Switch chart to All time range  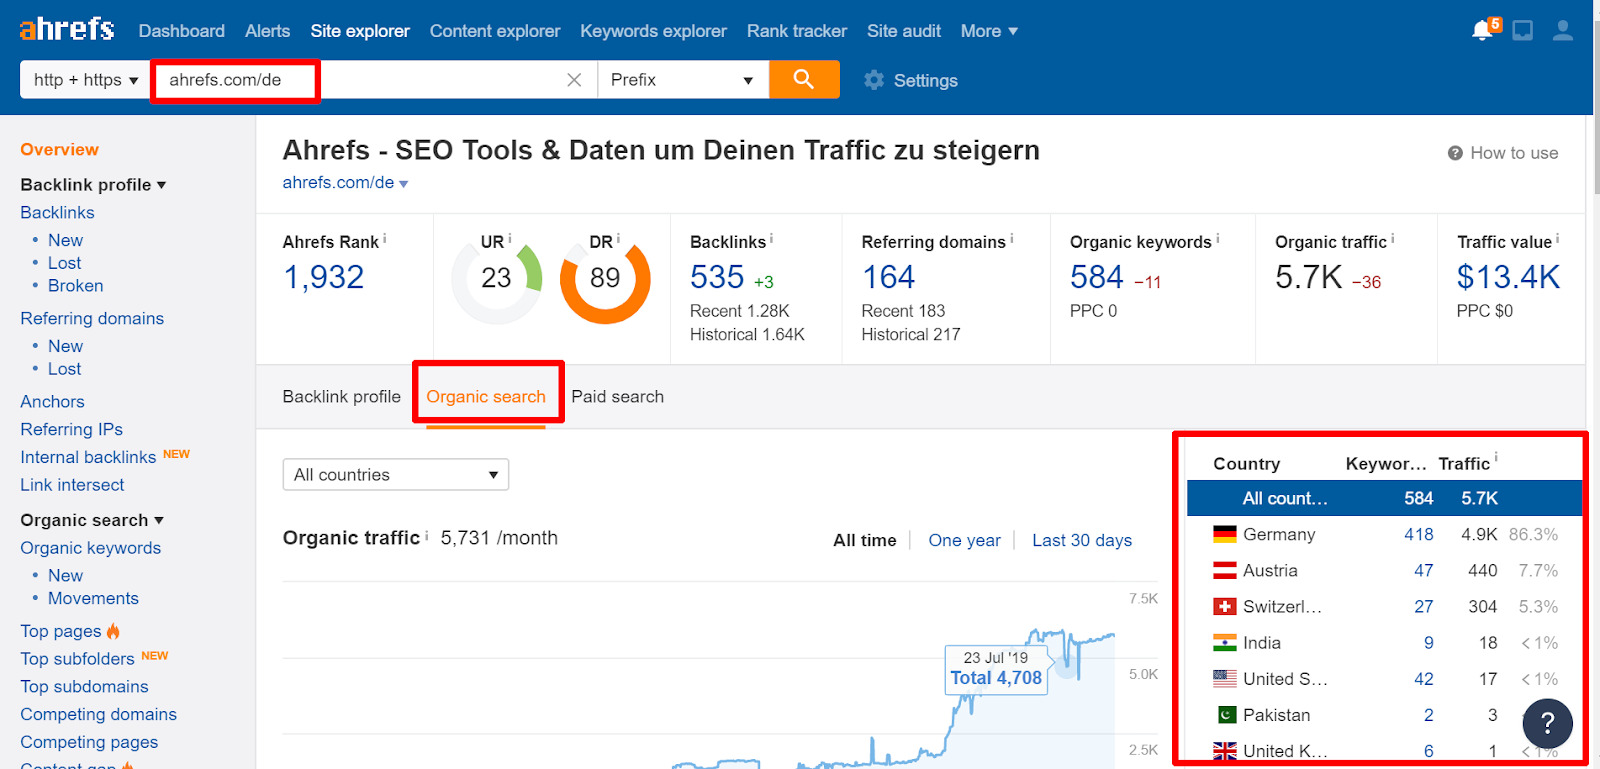coord(864,541)
